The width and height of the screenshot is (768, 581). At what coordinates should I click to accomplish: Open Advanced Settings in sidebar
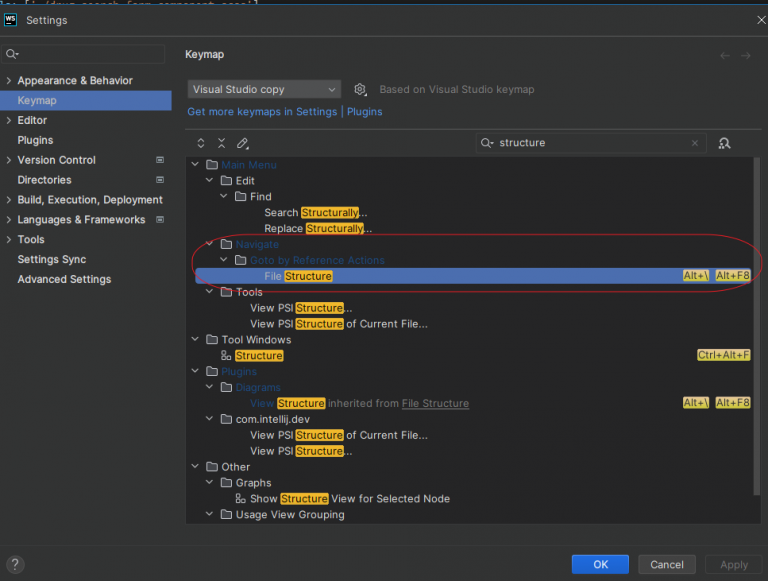(63, 279)
